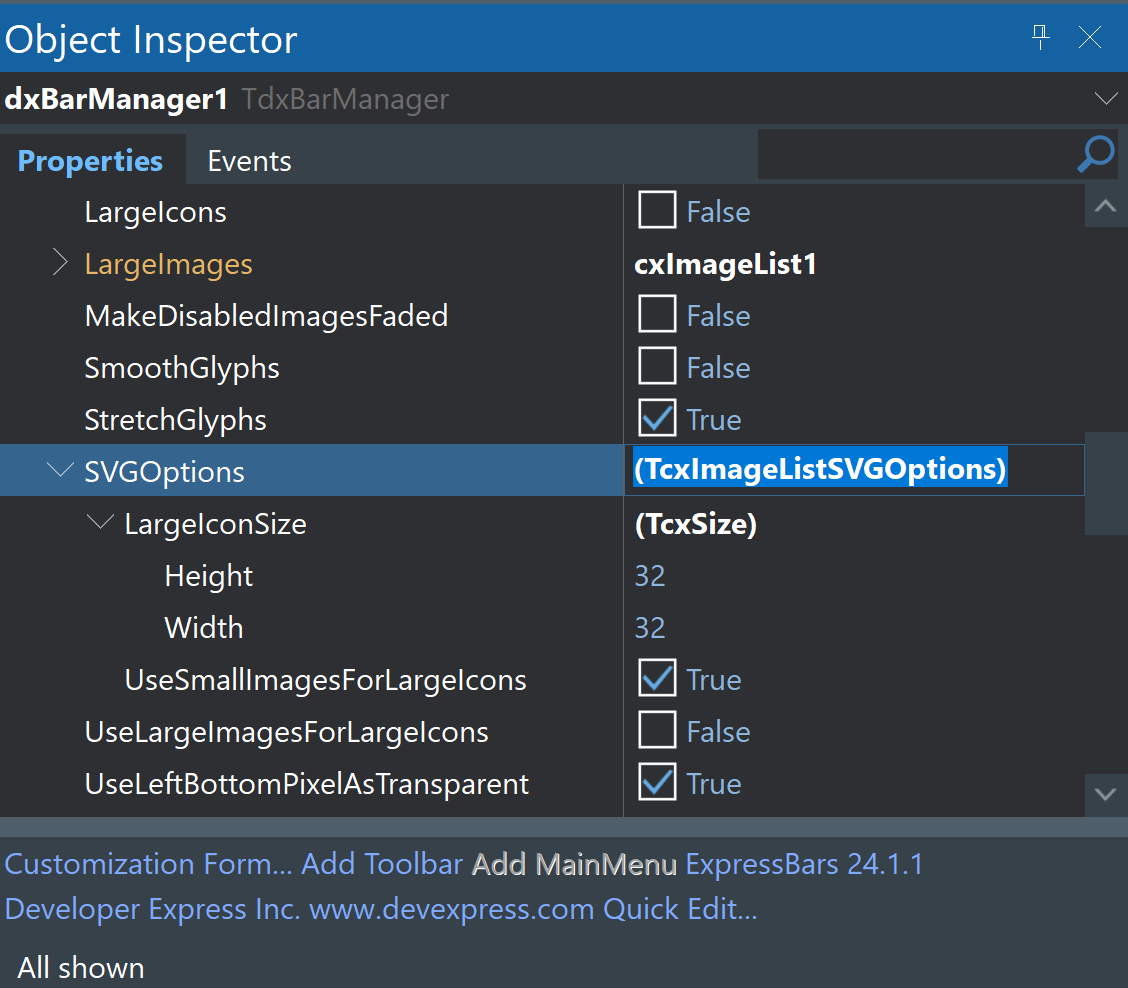Click the search magnifier icon

click(x=1095, y=155)
